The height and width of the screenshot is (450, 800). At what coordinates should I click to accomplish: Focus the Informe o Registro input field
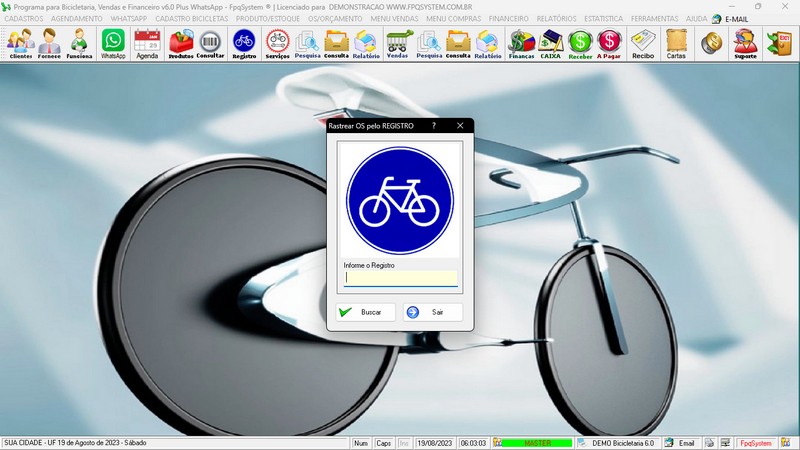401,278
